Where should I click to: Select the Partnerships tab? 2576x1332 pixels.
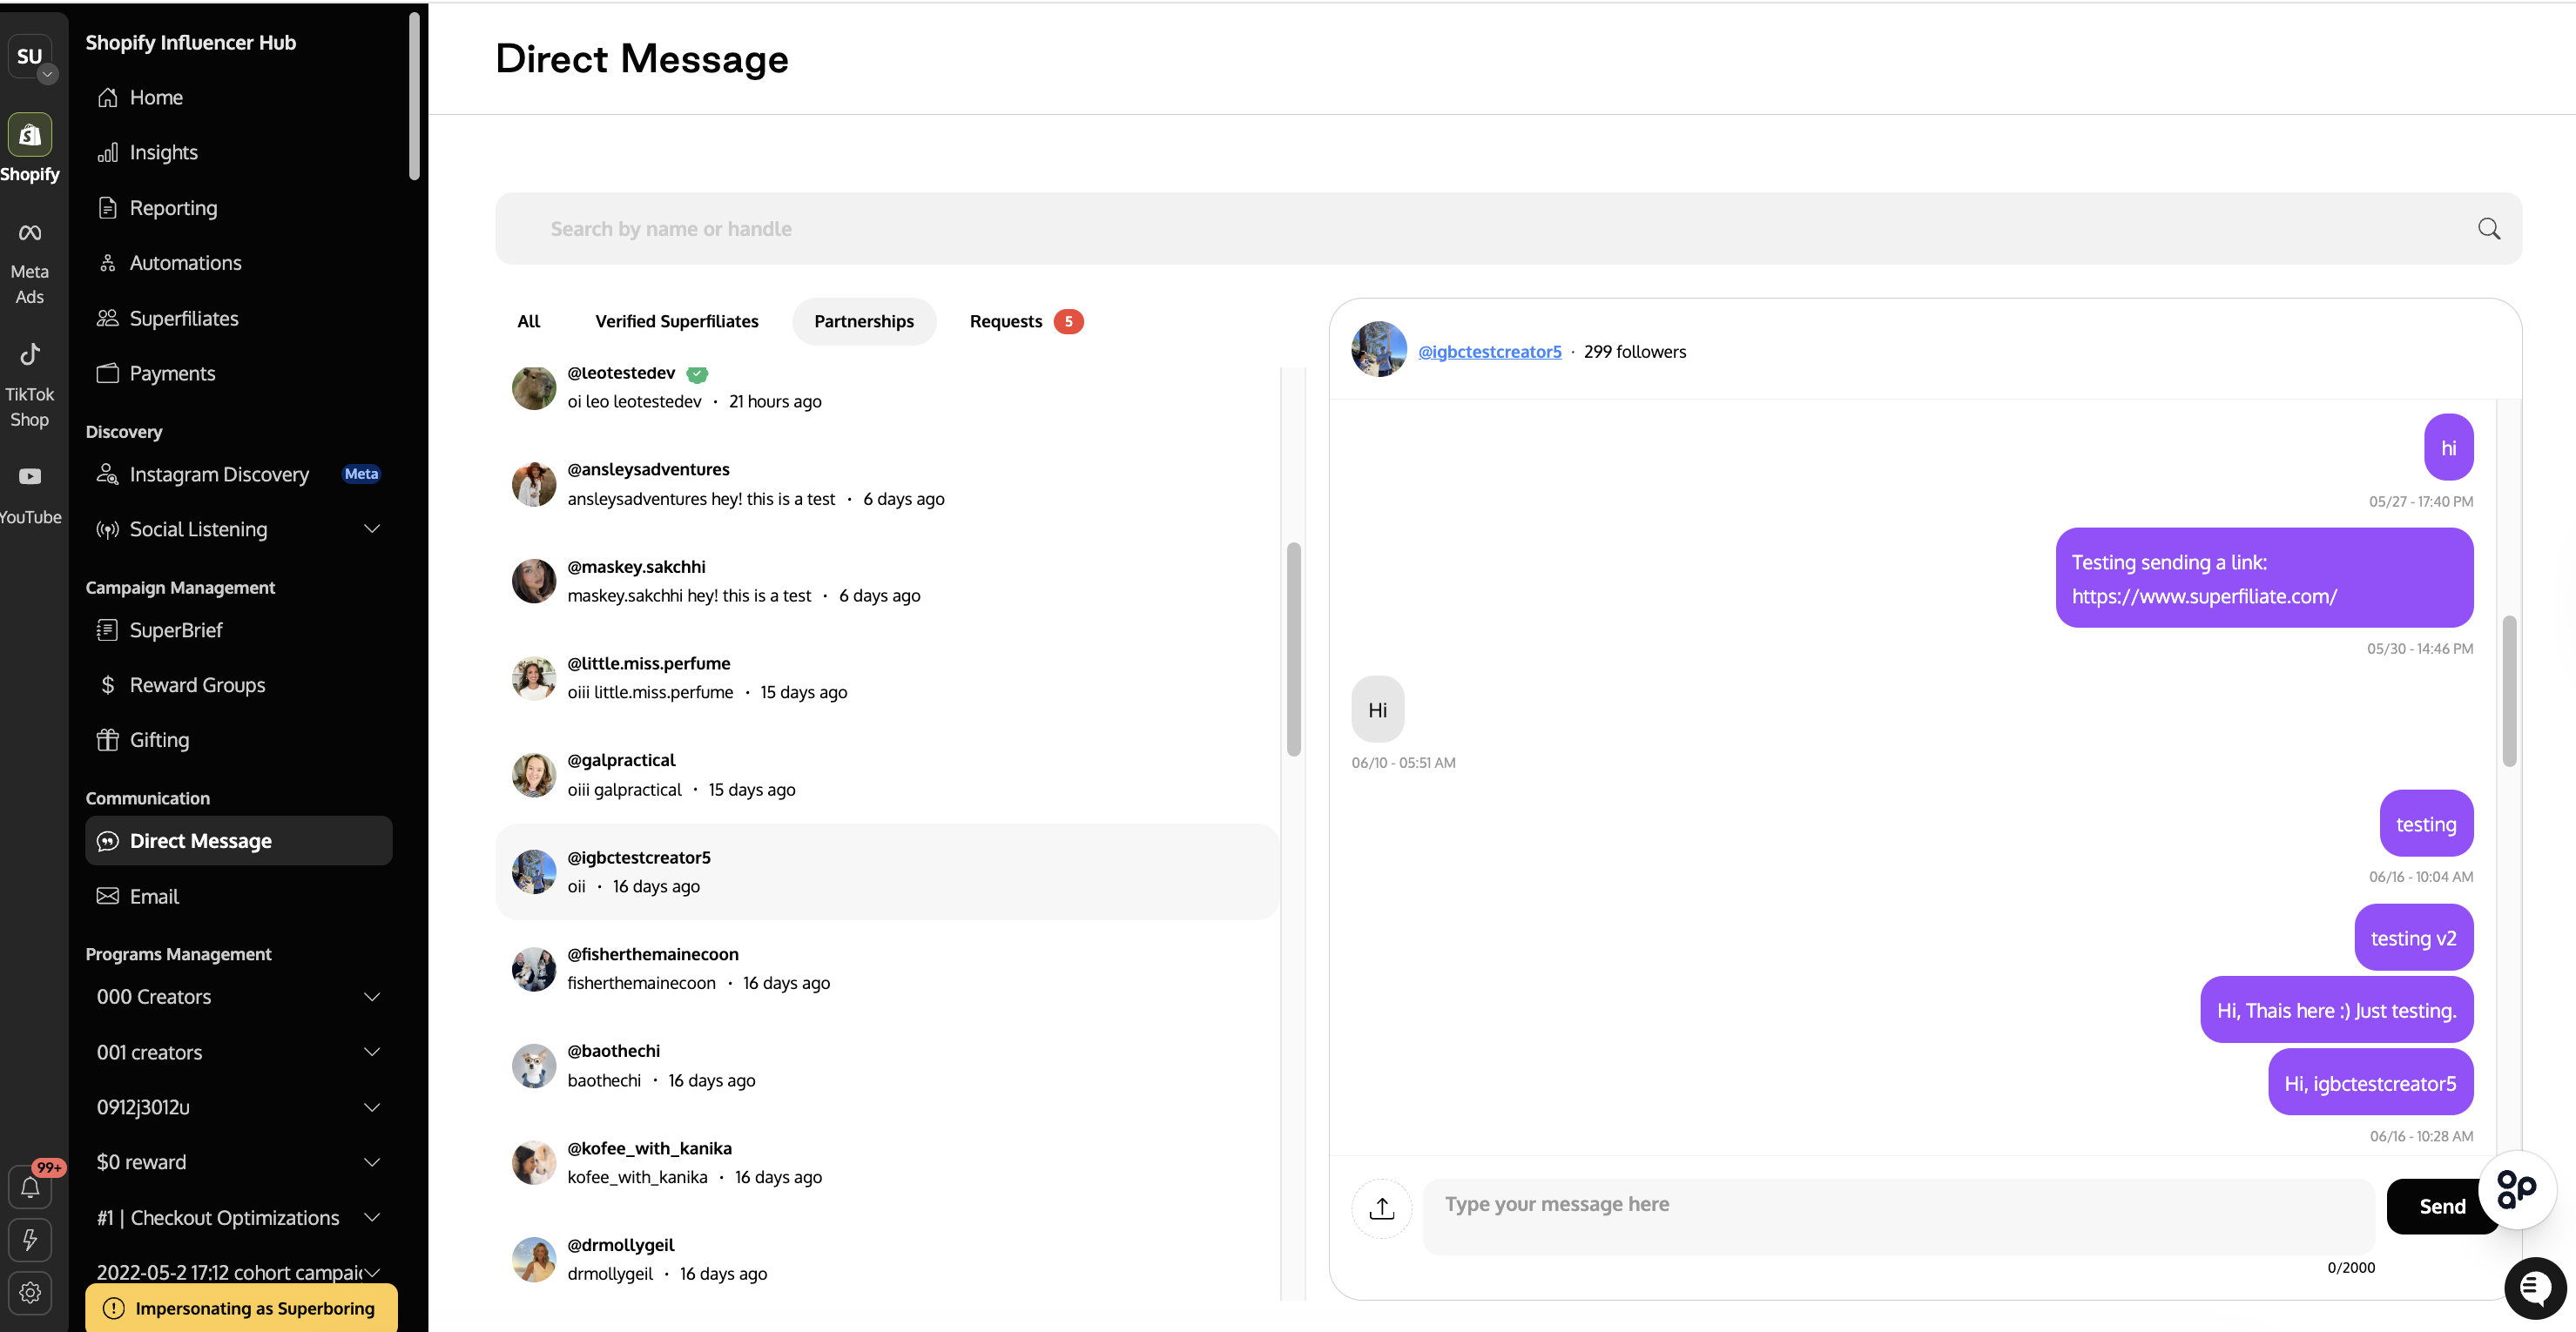point(864,321)
